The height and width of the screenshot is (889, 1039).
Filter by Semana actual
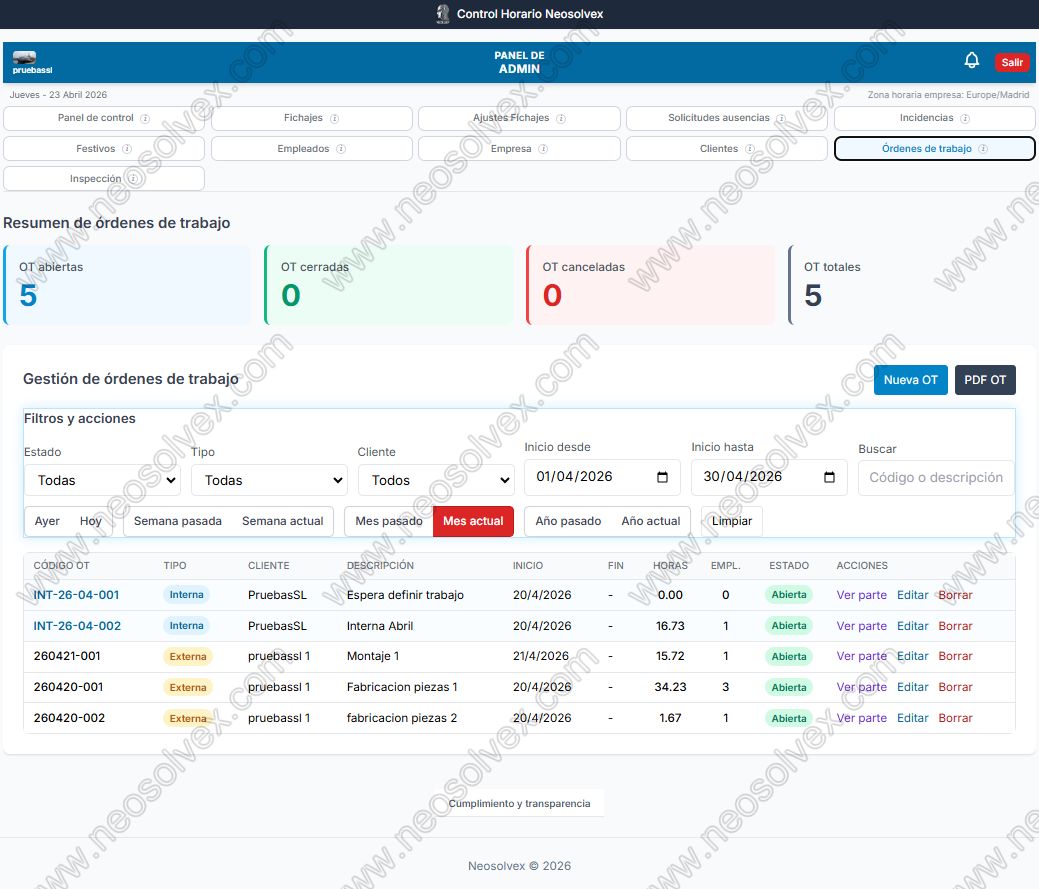(x=283, y=521)
